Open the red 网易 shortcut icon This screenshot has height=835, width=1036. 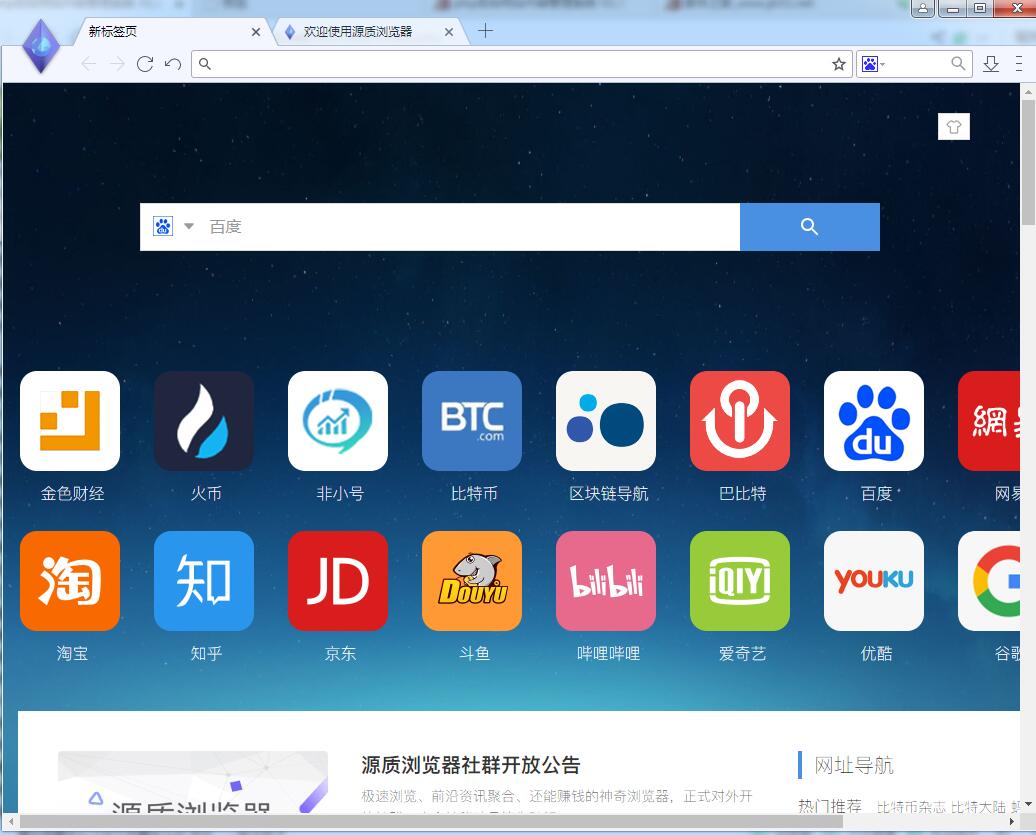(x=989, y=421)
